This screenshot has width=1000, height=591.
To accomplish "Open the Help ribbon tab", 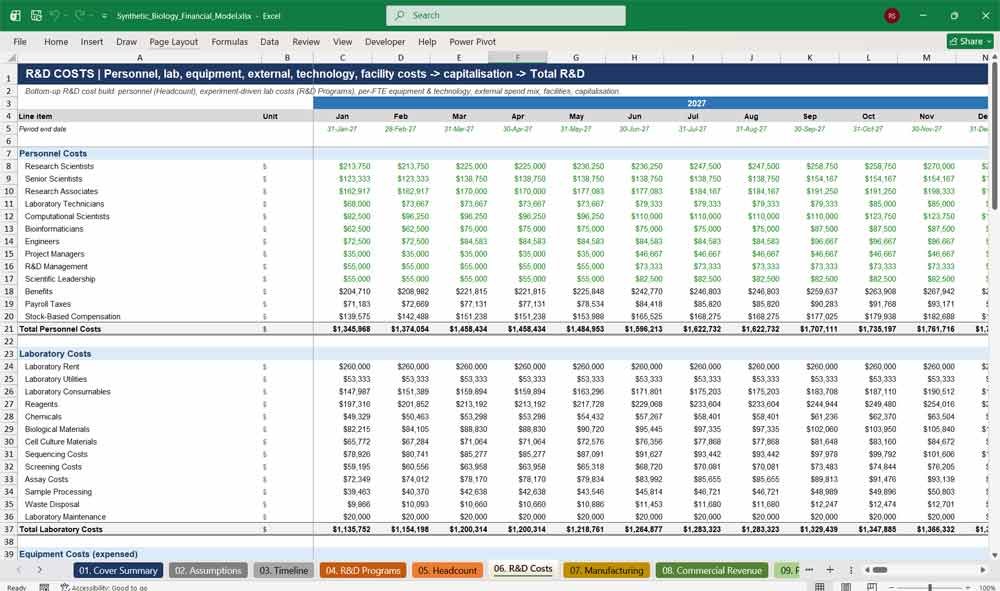I will (427, 41).
